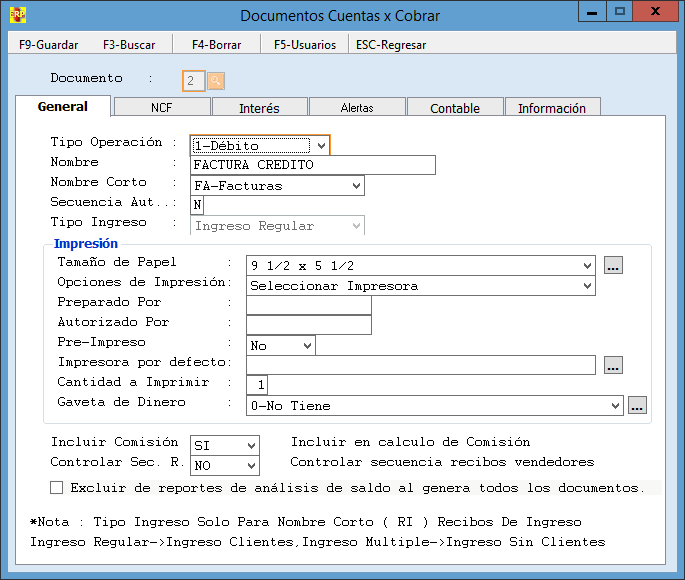Open the Pre-Impreso dropdown
The image size is (685, 580).
[307, 345]
